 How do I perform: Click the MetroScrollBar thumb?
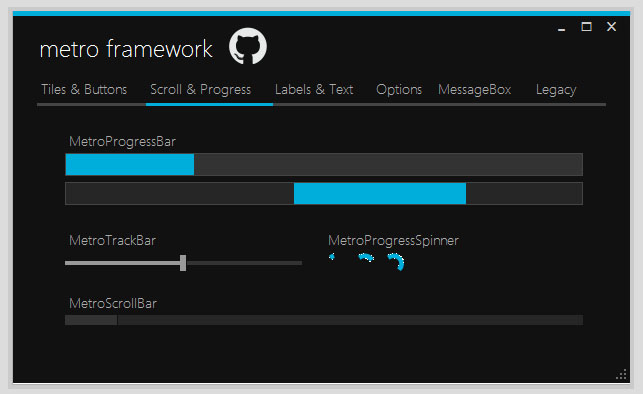[91, 320]
